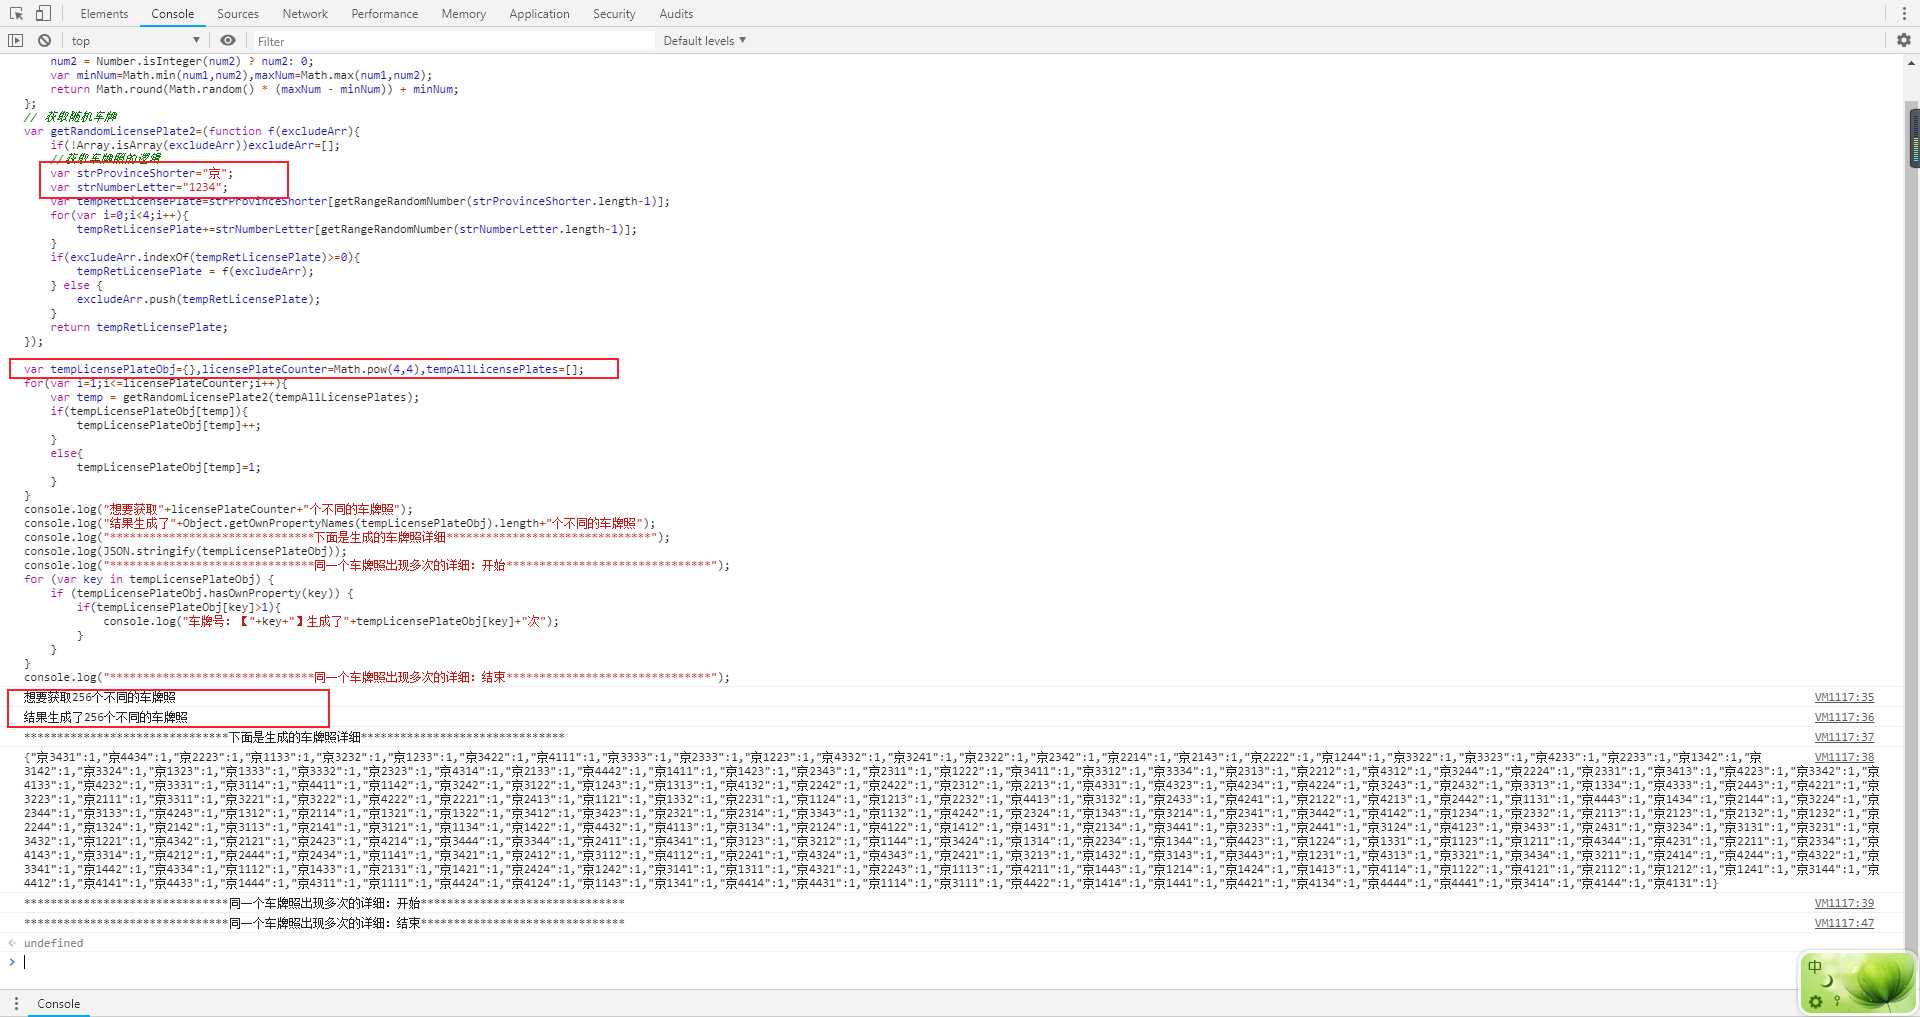Open source link VM1117:39
Image resolution: width=1920 pixels, height=1017 pixels.
1844,903
